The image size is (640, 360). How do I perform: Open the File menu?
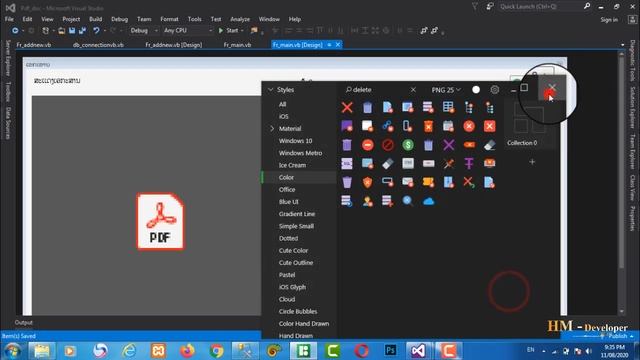tap(9, 19)
